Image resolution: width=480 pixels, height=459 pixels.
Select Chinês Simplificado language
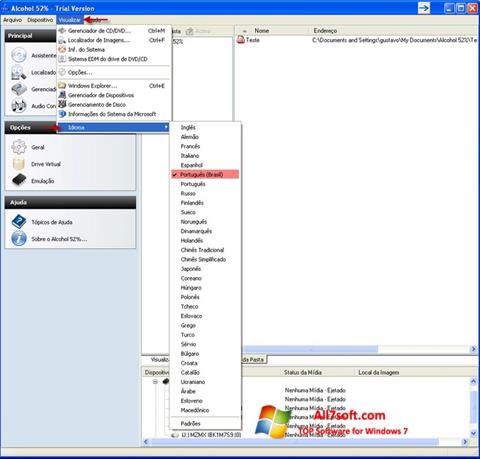pyautogui.click(x=205, y=259)
